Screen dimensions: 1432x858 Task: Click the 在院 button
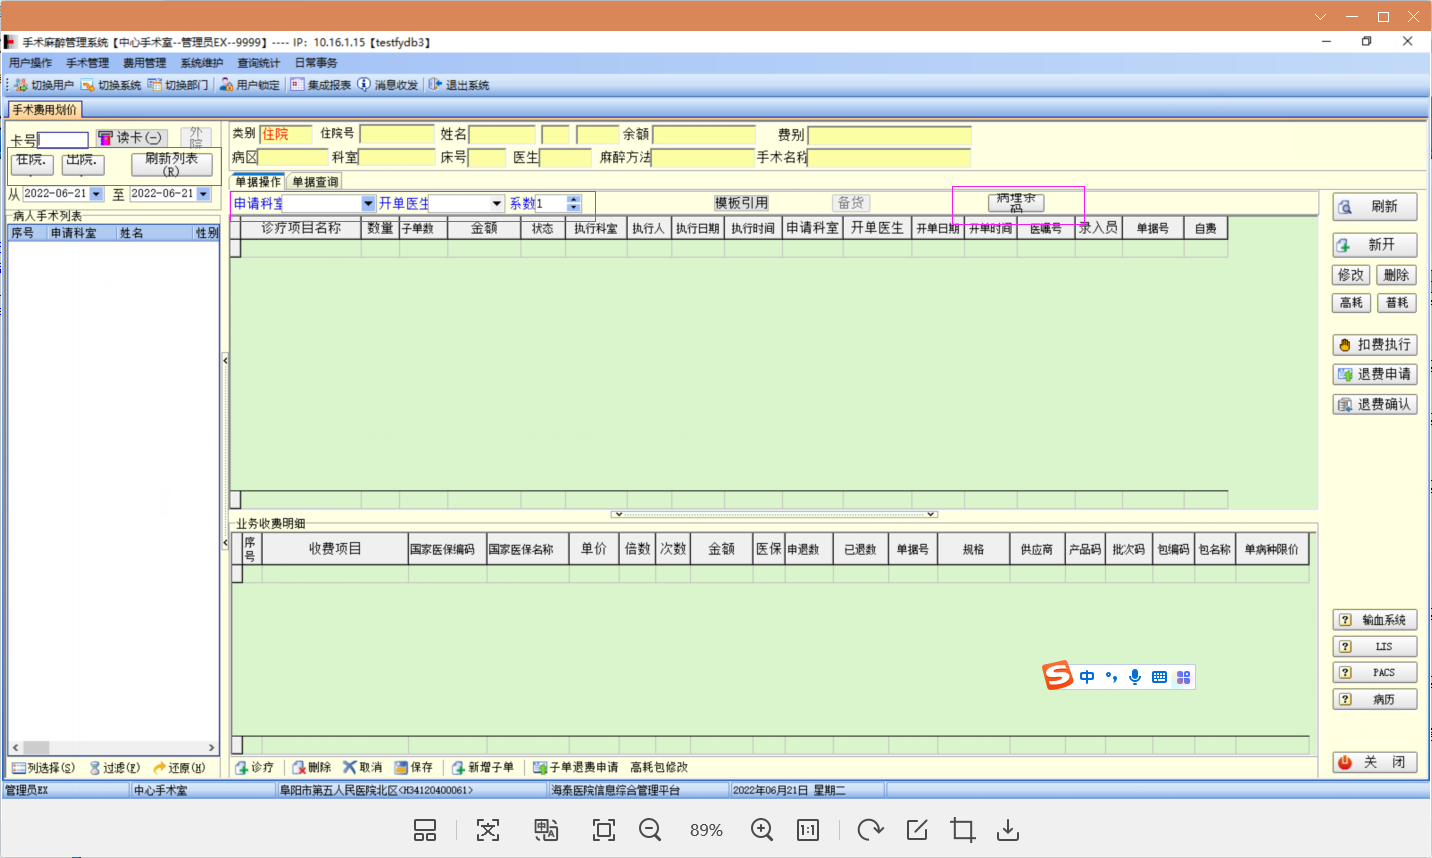(32, 163)
